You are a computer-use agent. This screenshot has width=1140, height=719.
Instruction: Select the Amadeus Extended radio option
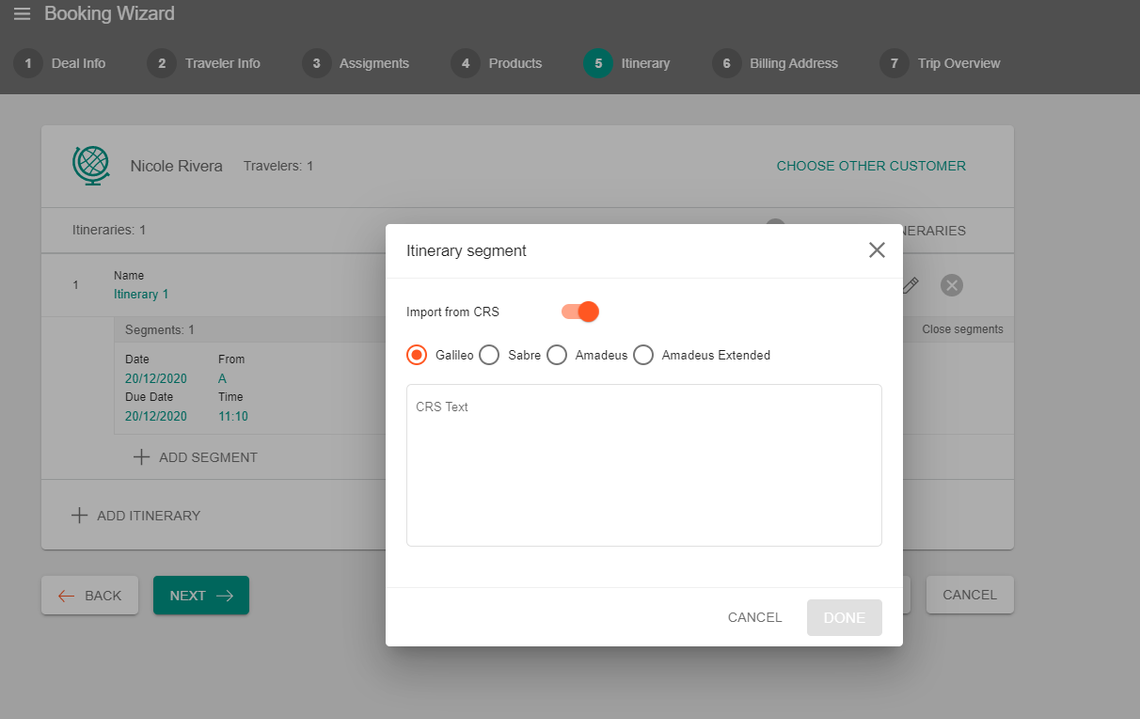[643, 355]
